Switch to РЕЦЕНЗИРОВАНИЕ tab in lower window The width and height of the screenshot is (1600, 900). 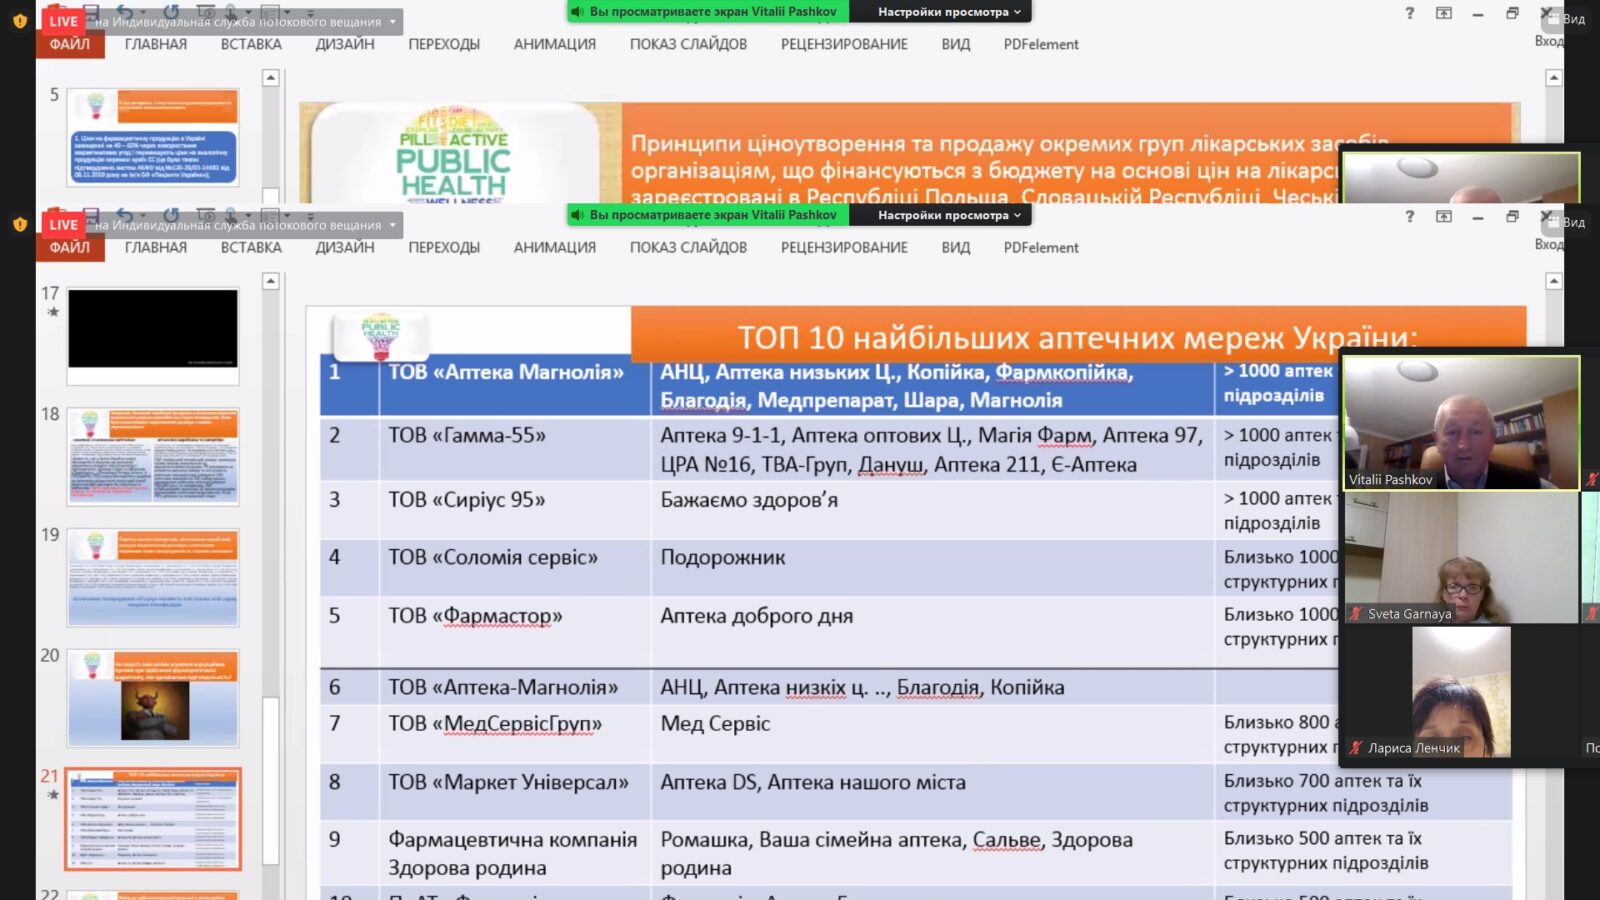(x=844, y=247)
